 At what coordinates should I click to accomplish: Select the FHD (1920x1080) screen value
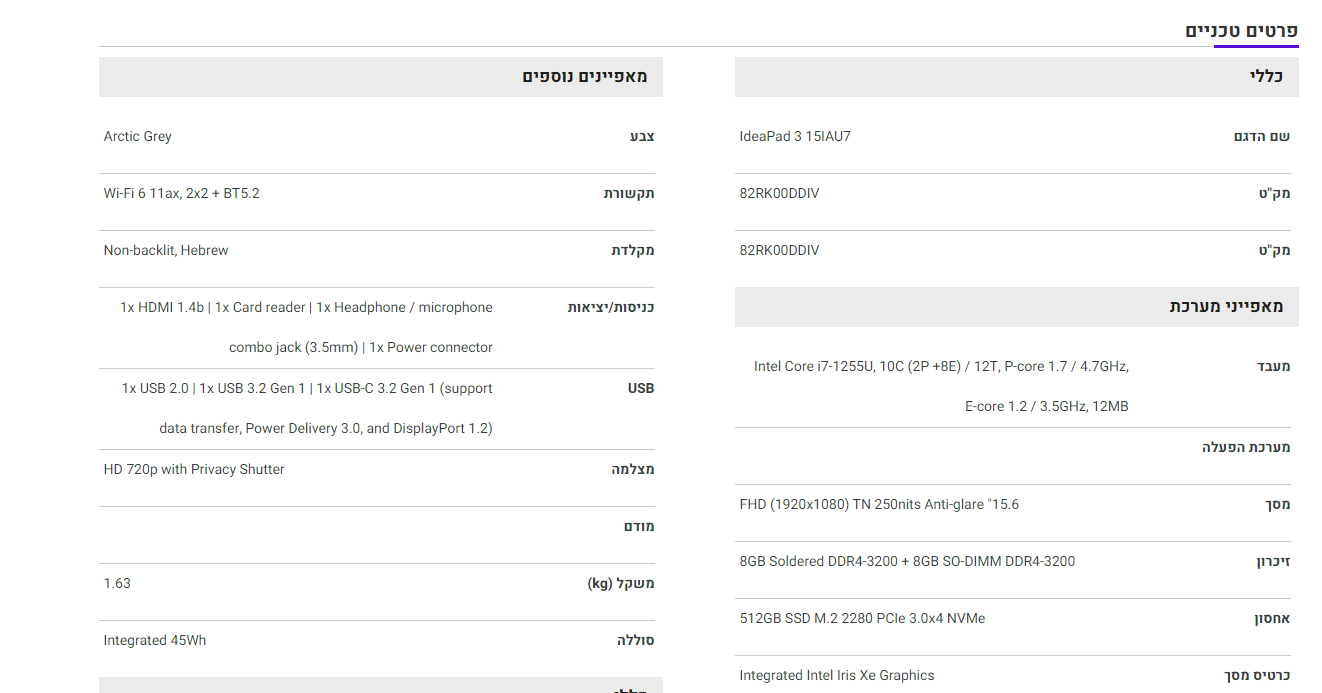point(879,504)
